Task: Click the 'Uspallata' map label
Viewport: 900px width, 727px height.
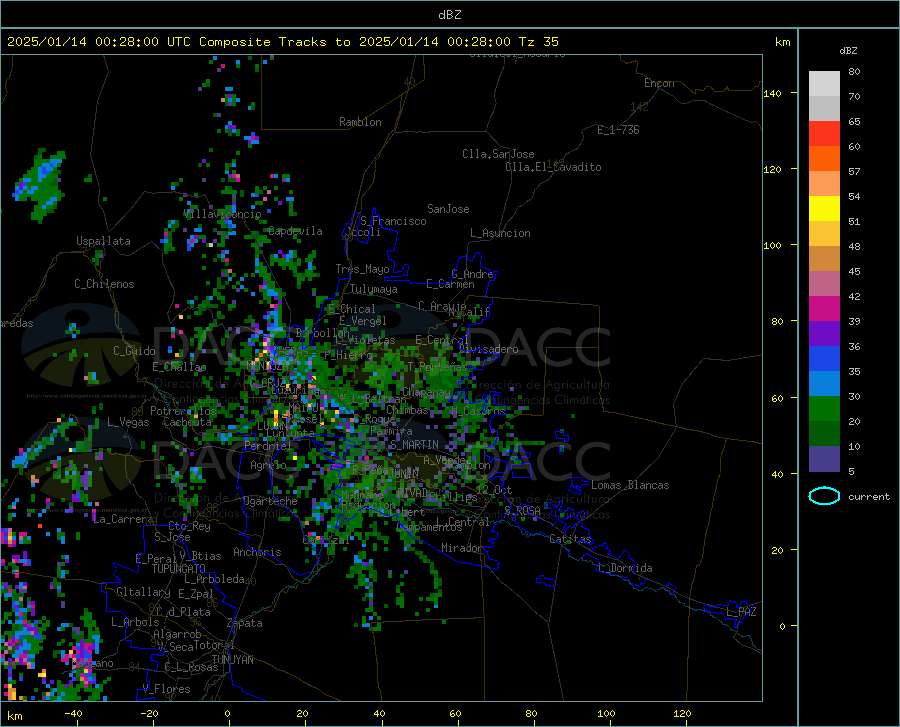Action: [103, 241]
